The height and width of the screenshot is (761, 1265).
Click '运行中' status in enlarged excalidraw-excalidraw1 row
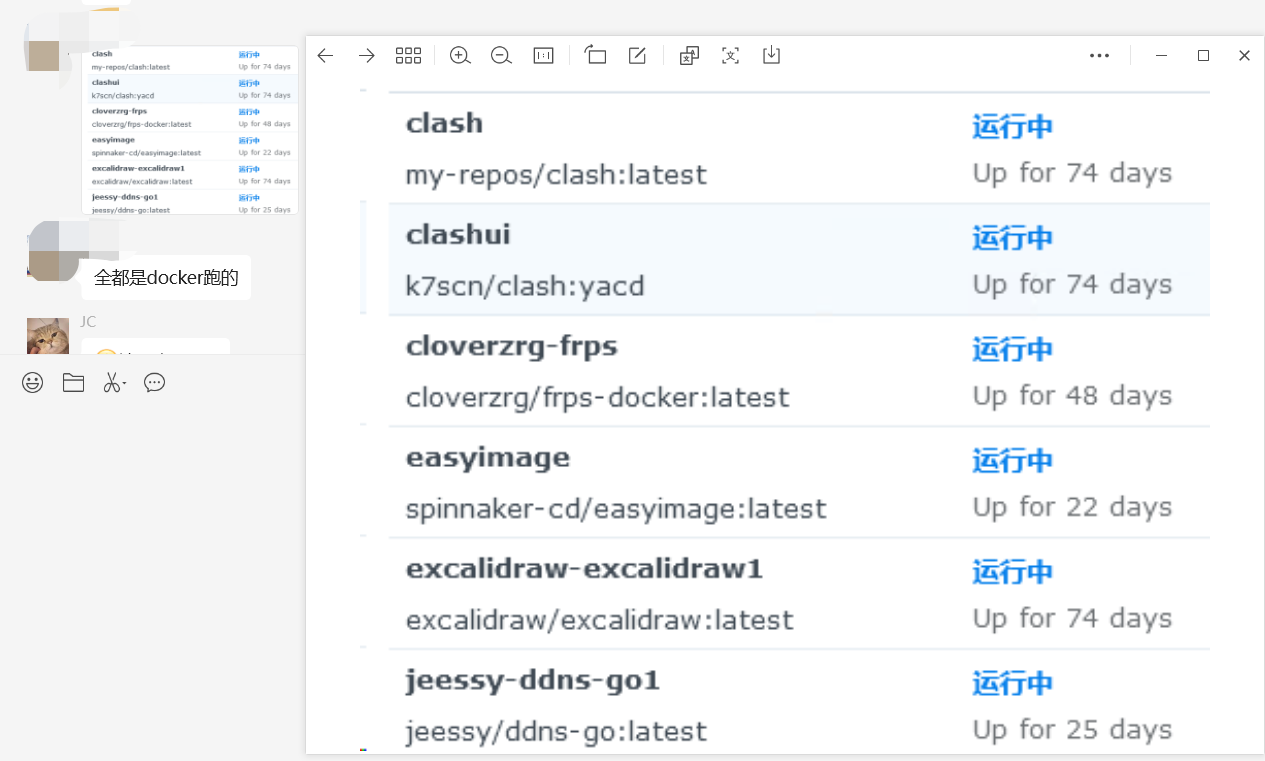[x=1013, y=572]
